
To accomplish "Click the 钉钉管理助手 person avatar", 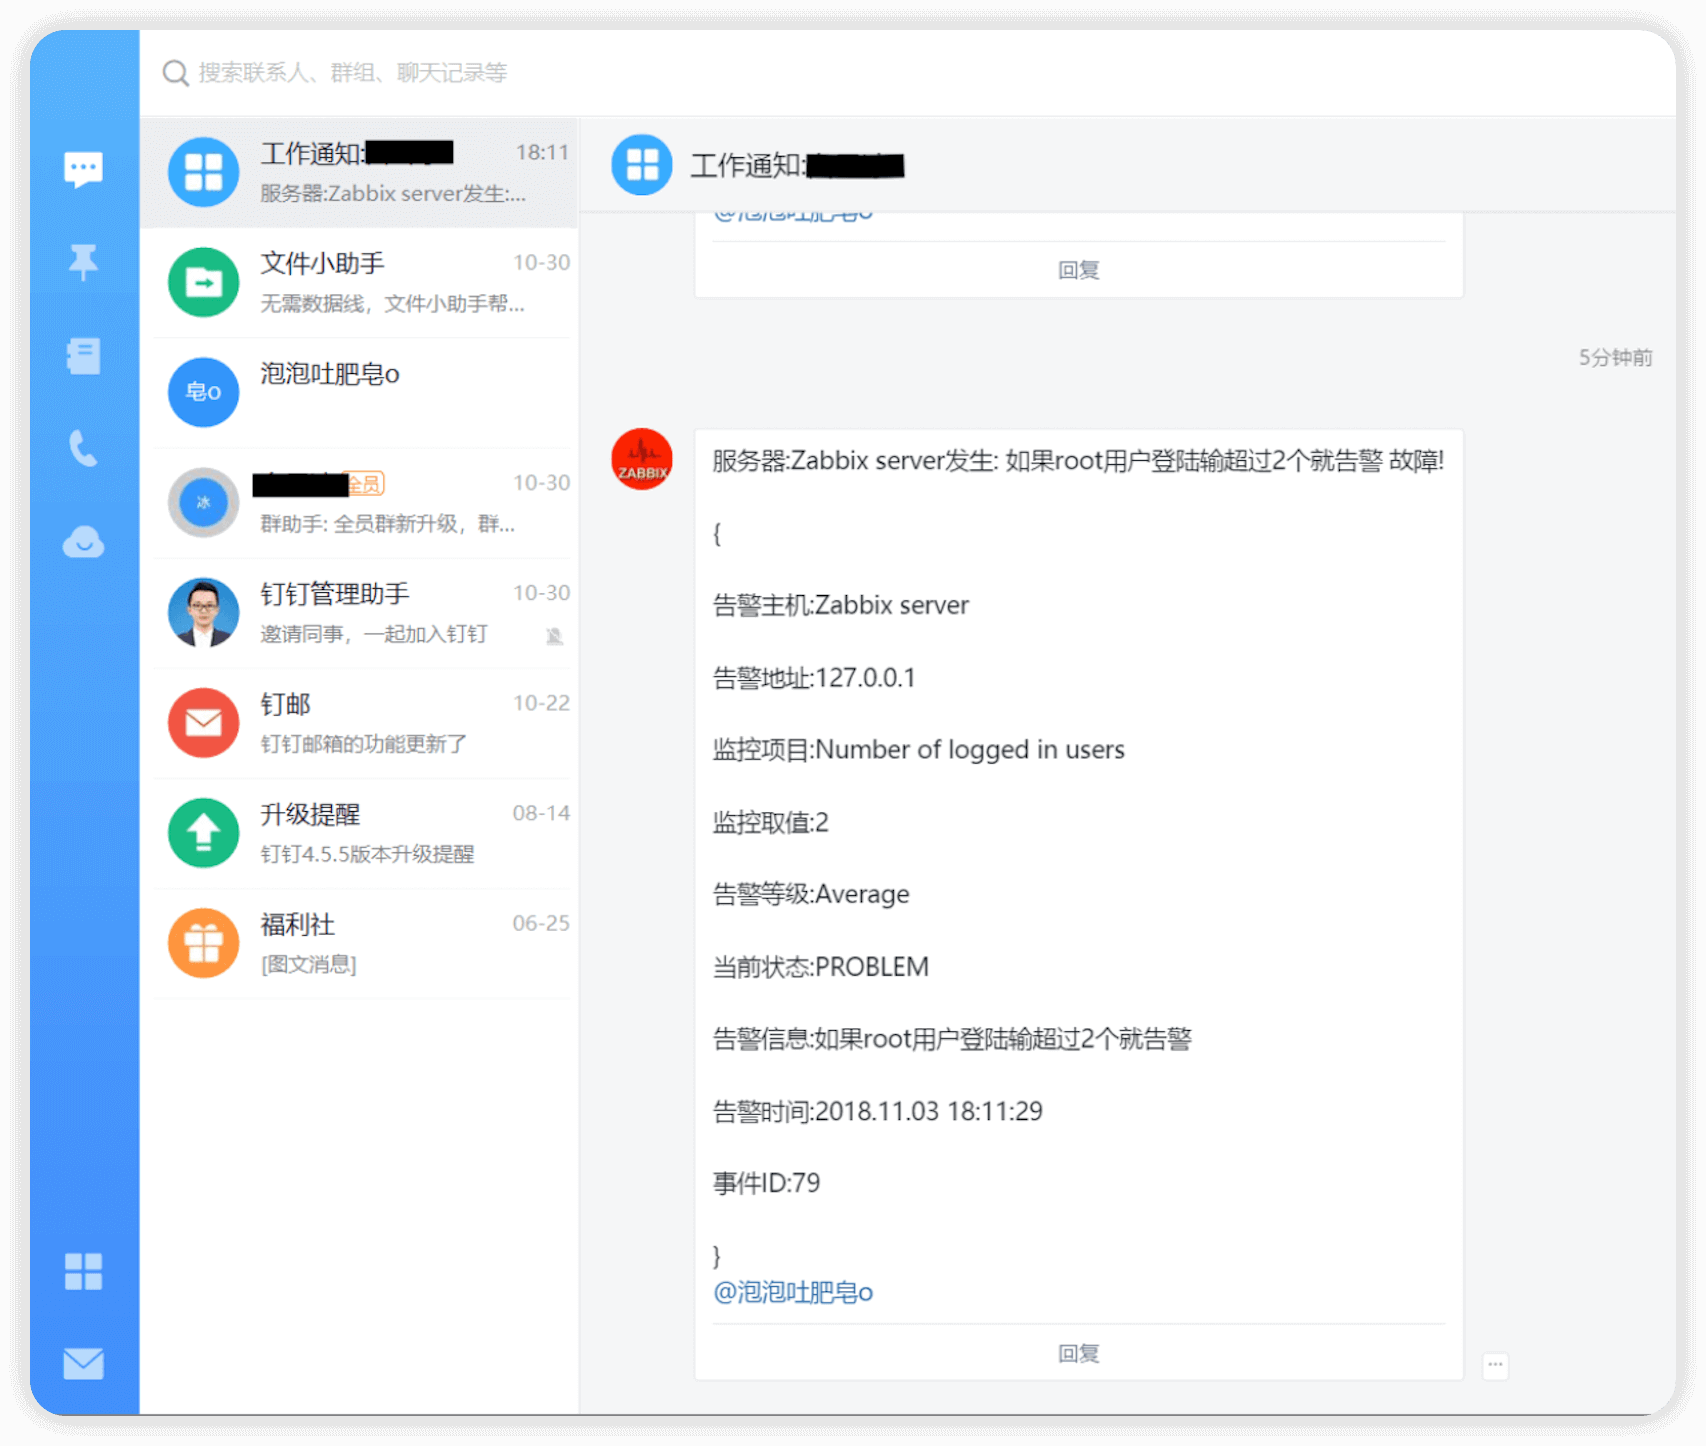I will point(203,612).
